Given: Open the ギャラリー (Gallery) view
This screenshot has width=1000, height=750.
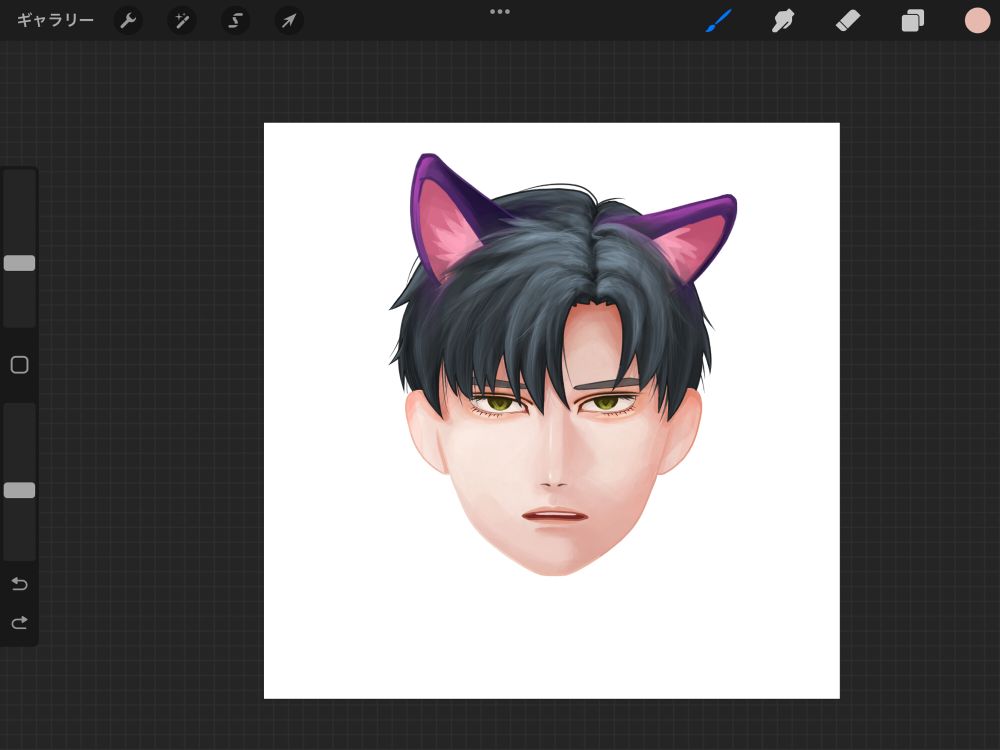Looking at the screenshot, I should tap(55, 20).
